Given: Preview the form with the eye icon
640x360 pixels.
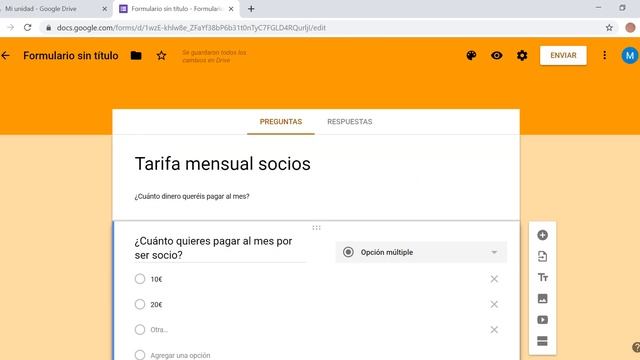Looking at the screenshot, I should point(496,56).
